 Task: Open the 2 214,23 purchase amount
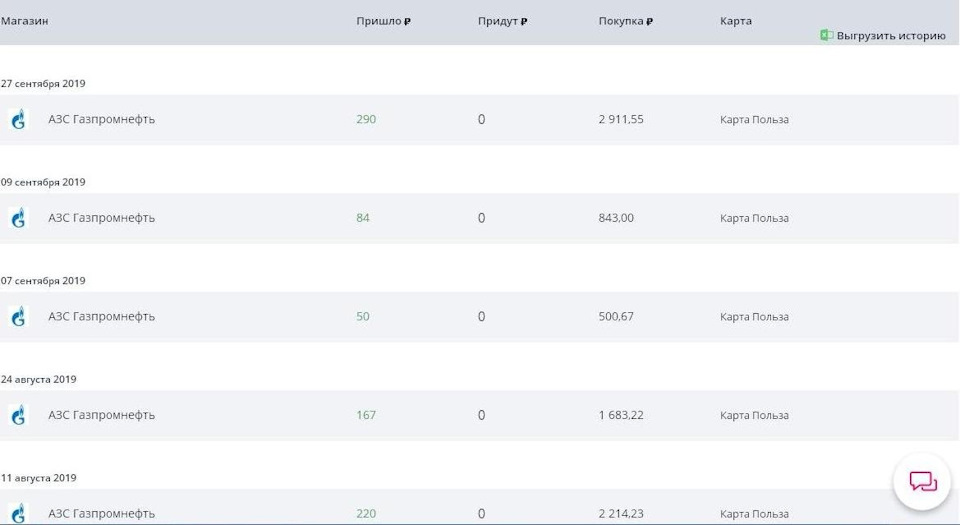621,513
